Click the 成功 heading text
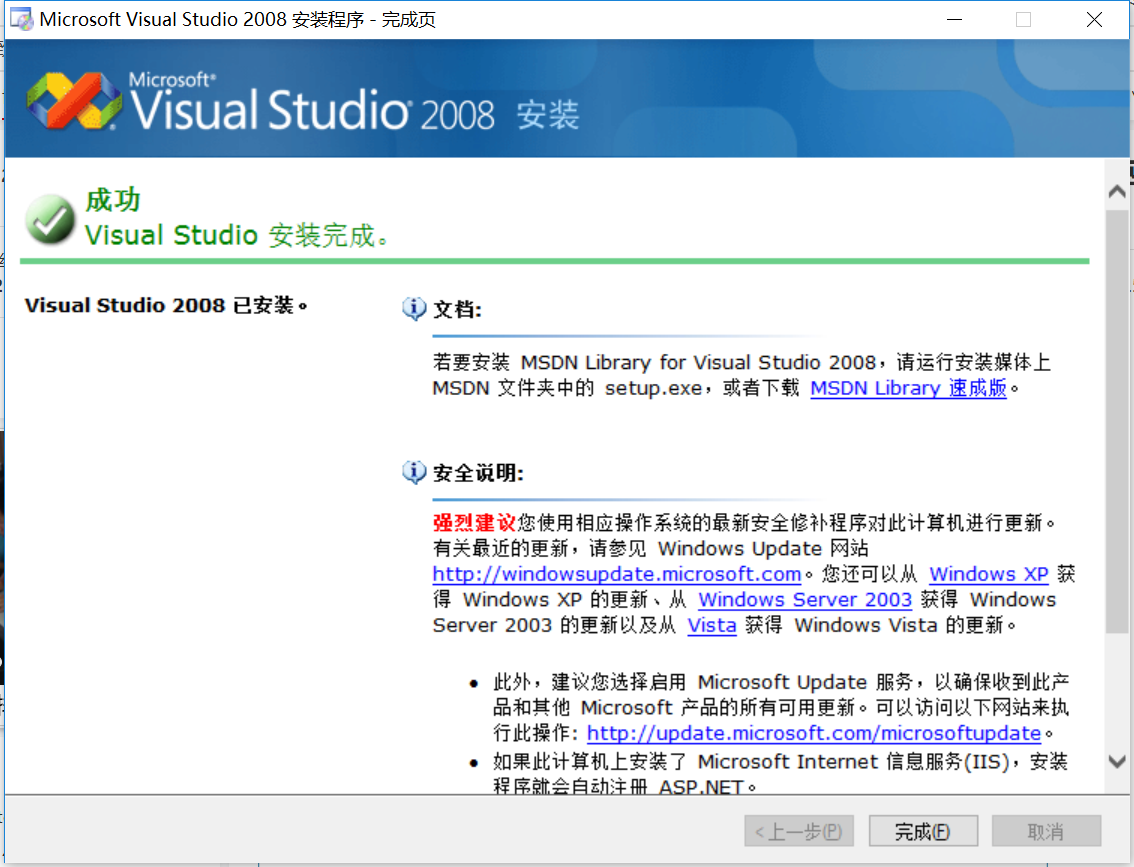This screenshot has width=1134, height=867. click(112, 200)
